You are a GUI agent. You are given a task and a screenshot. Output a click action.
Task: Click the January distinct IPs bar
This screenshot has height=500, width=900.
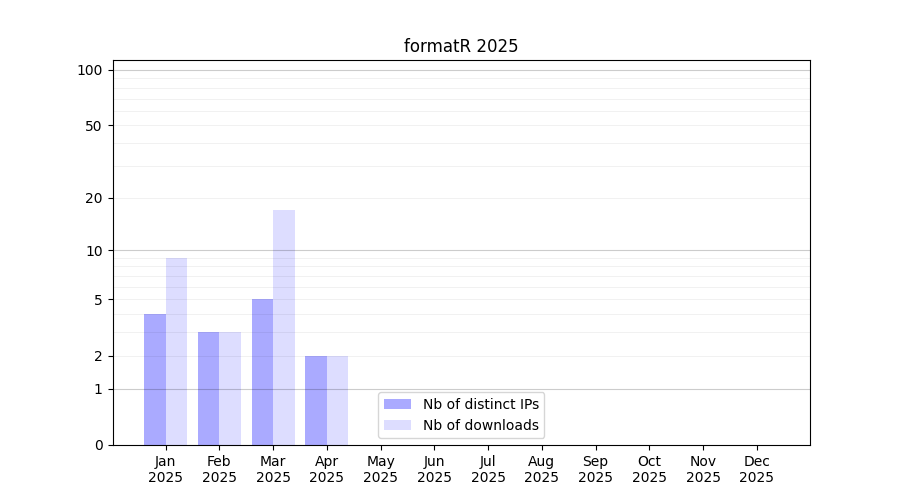click(x=155, y=380)
